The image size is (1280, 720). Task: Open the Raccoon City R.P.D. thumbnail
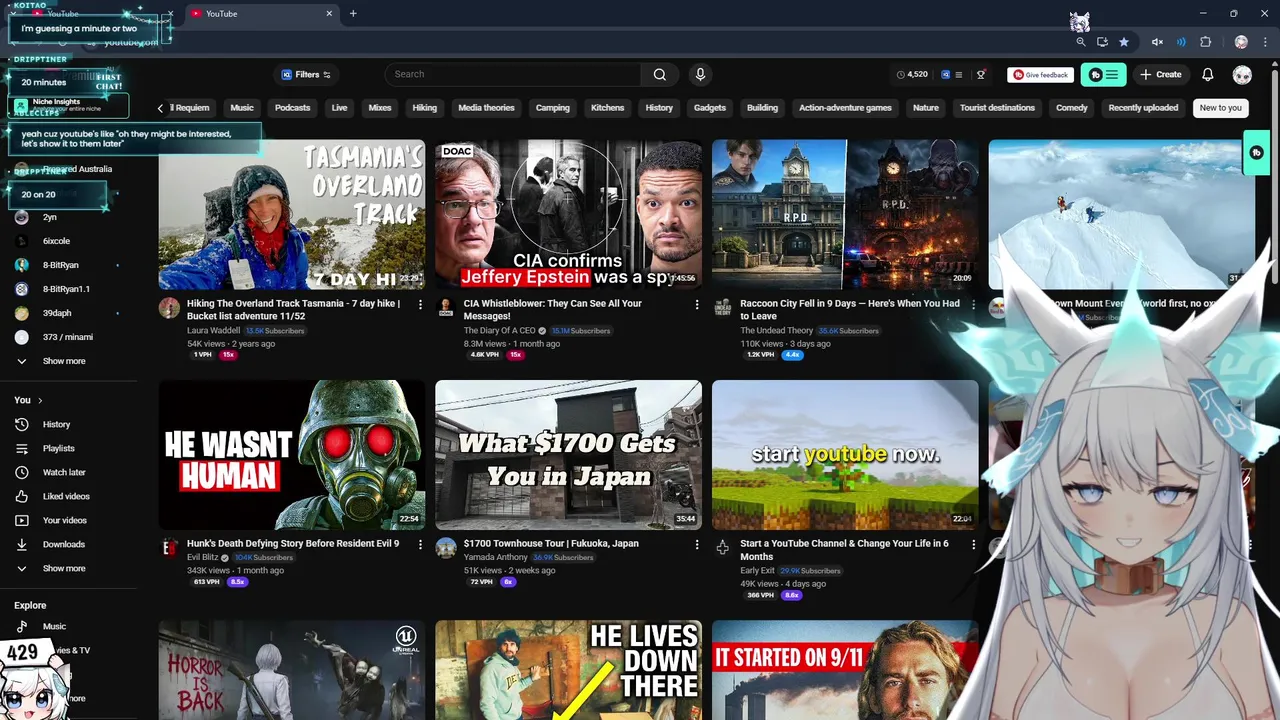(x=845, y=214)
